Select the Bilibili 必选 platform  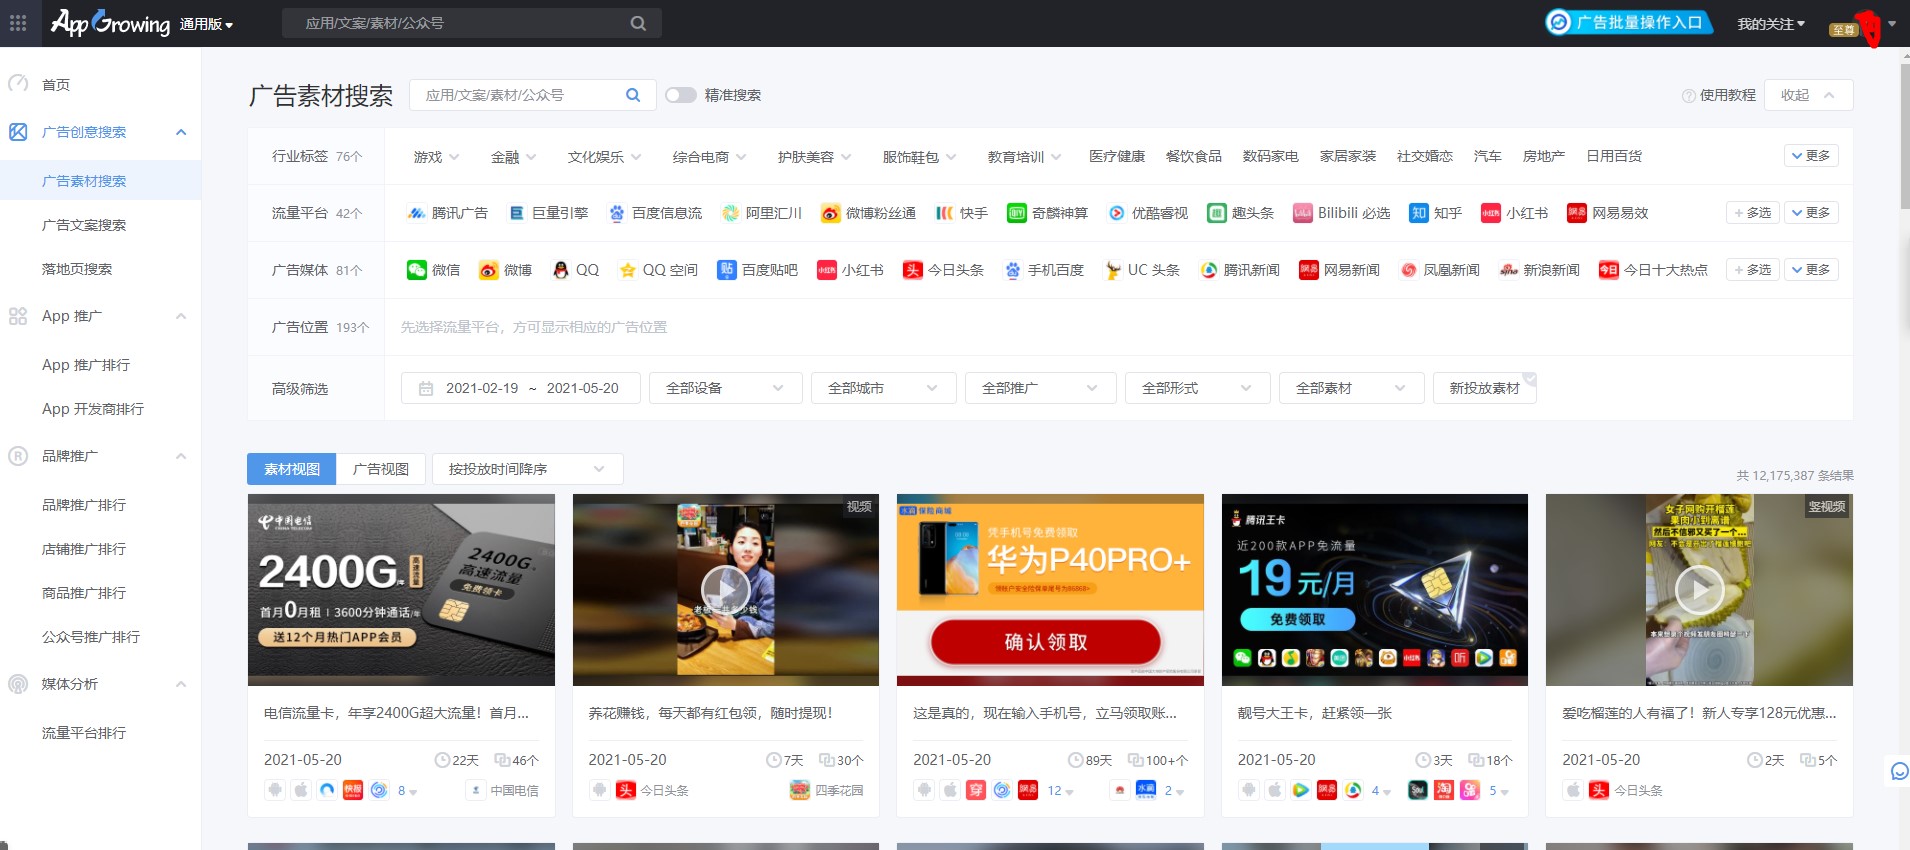[1342, 213]
